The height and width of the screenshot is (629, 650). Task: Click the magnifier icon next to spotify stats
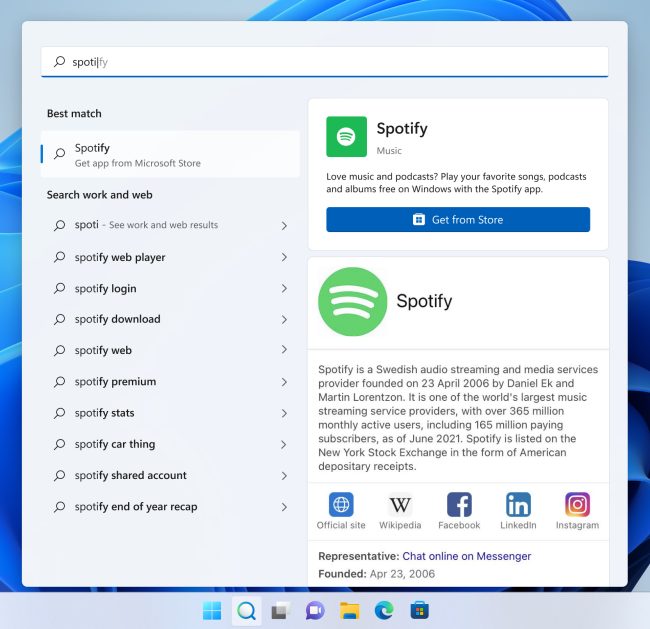point(59,413)
